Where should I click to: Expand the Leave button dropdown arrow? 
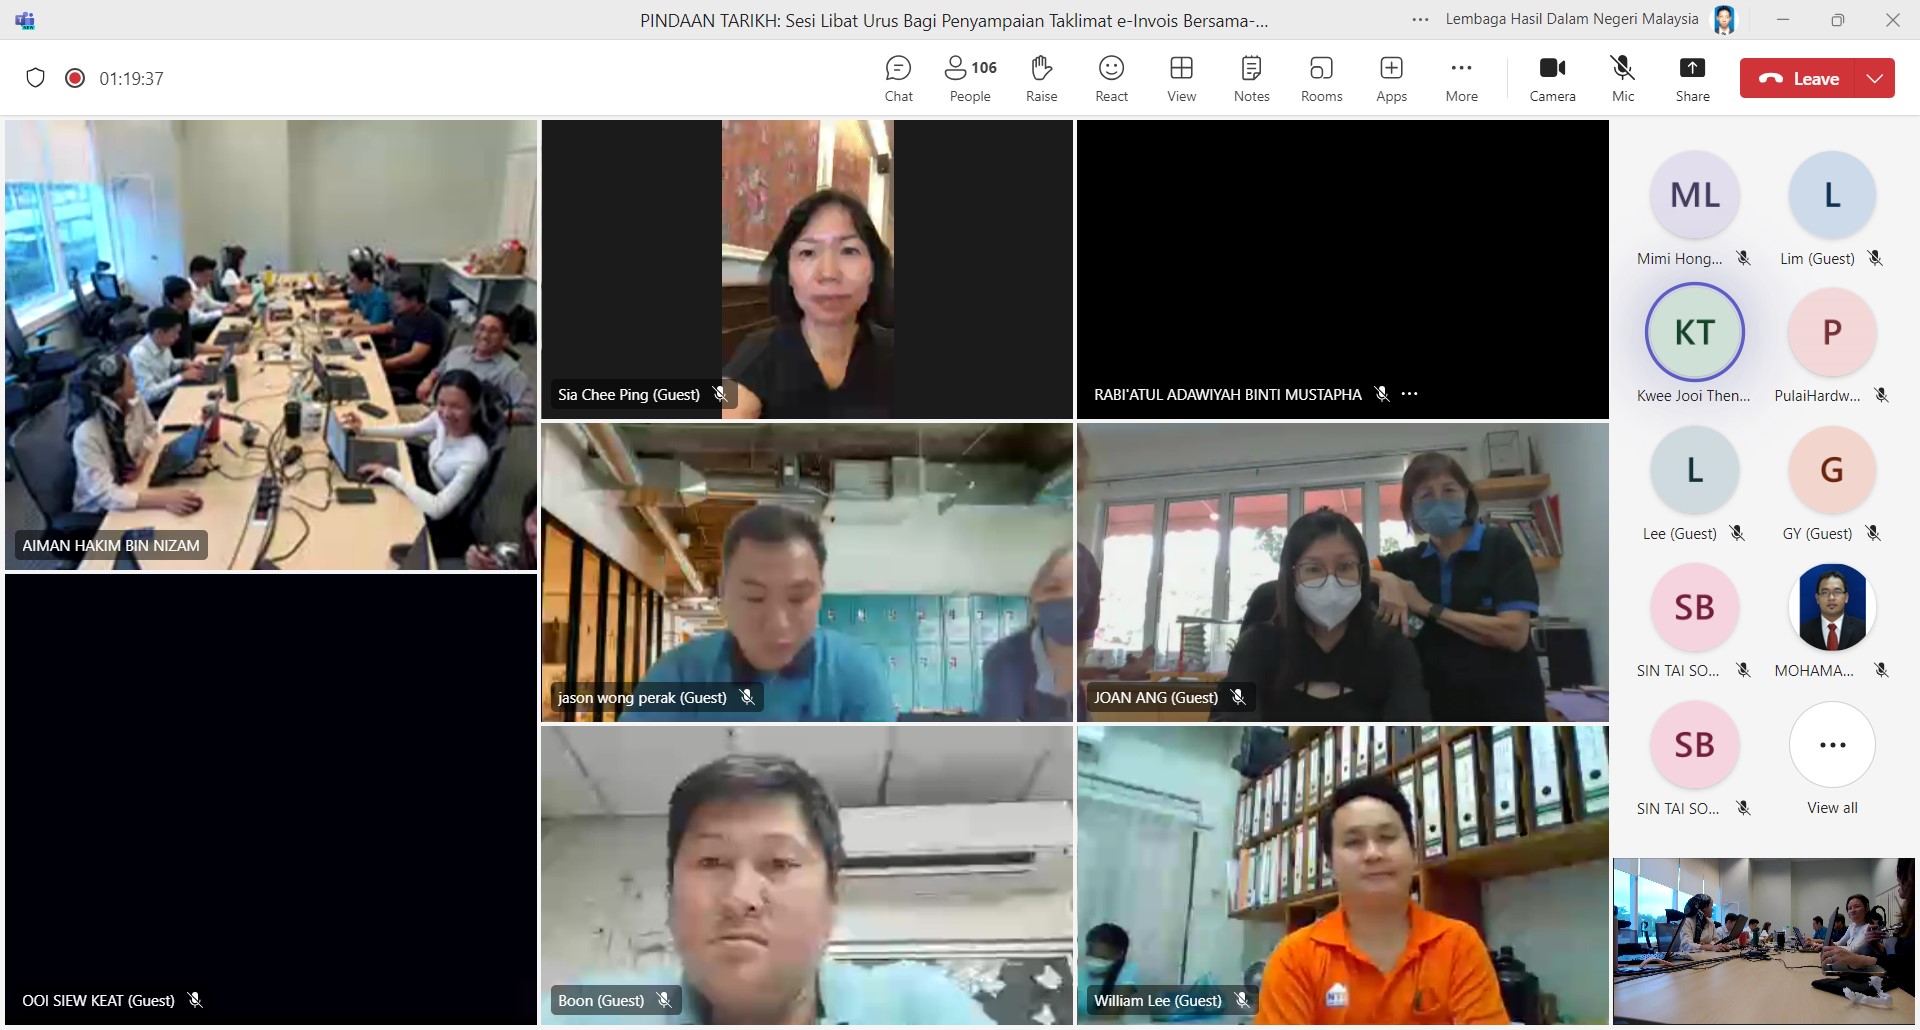coord(1875,78)
